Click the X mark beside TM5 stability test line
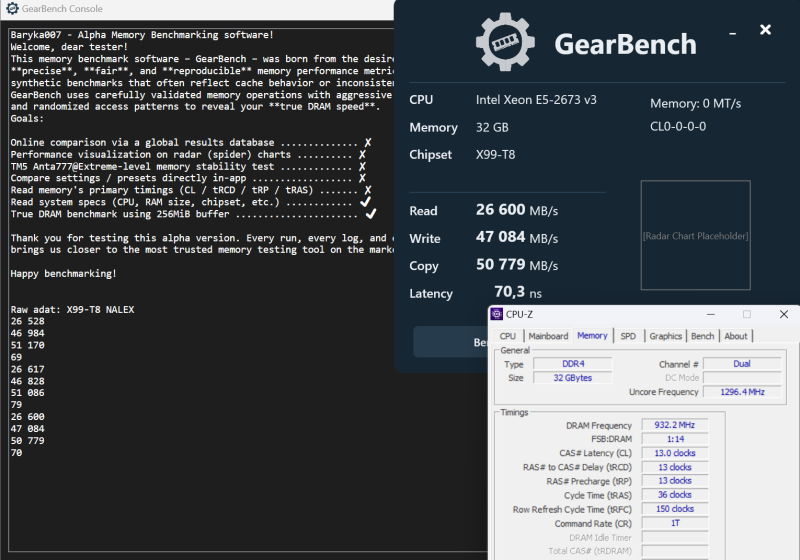 pos(362,166)
